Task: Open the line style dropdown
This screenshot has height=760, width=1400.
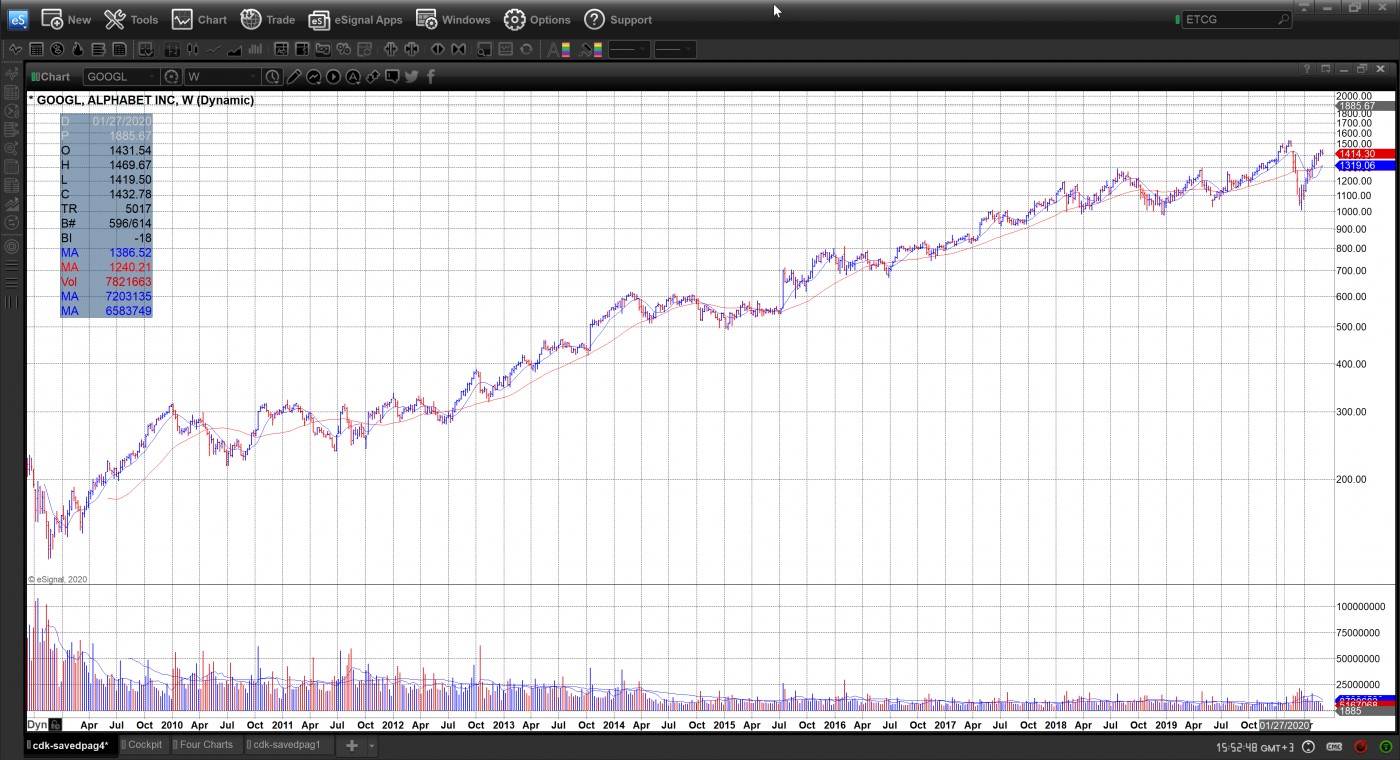Action: click(629, 49)
